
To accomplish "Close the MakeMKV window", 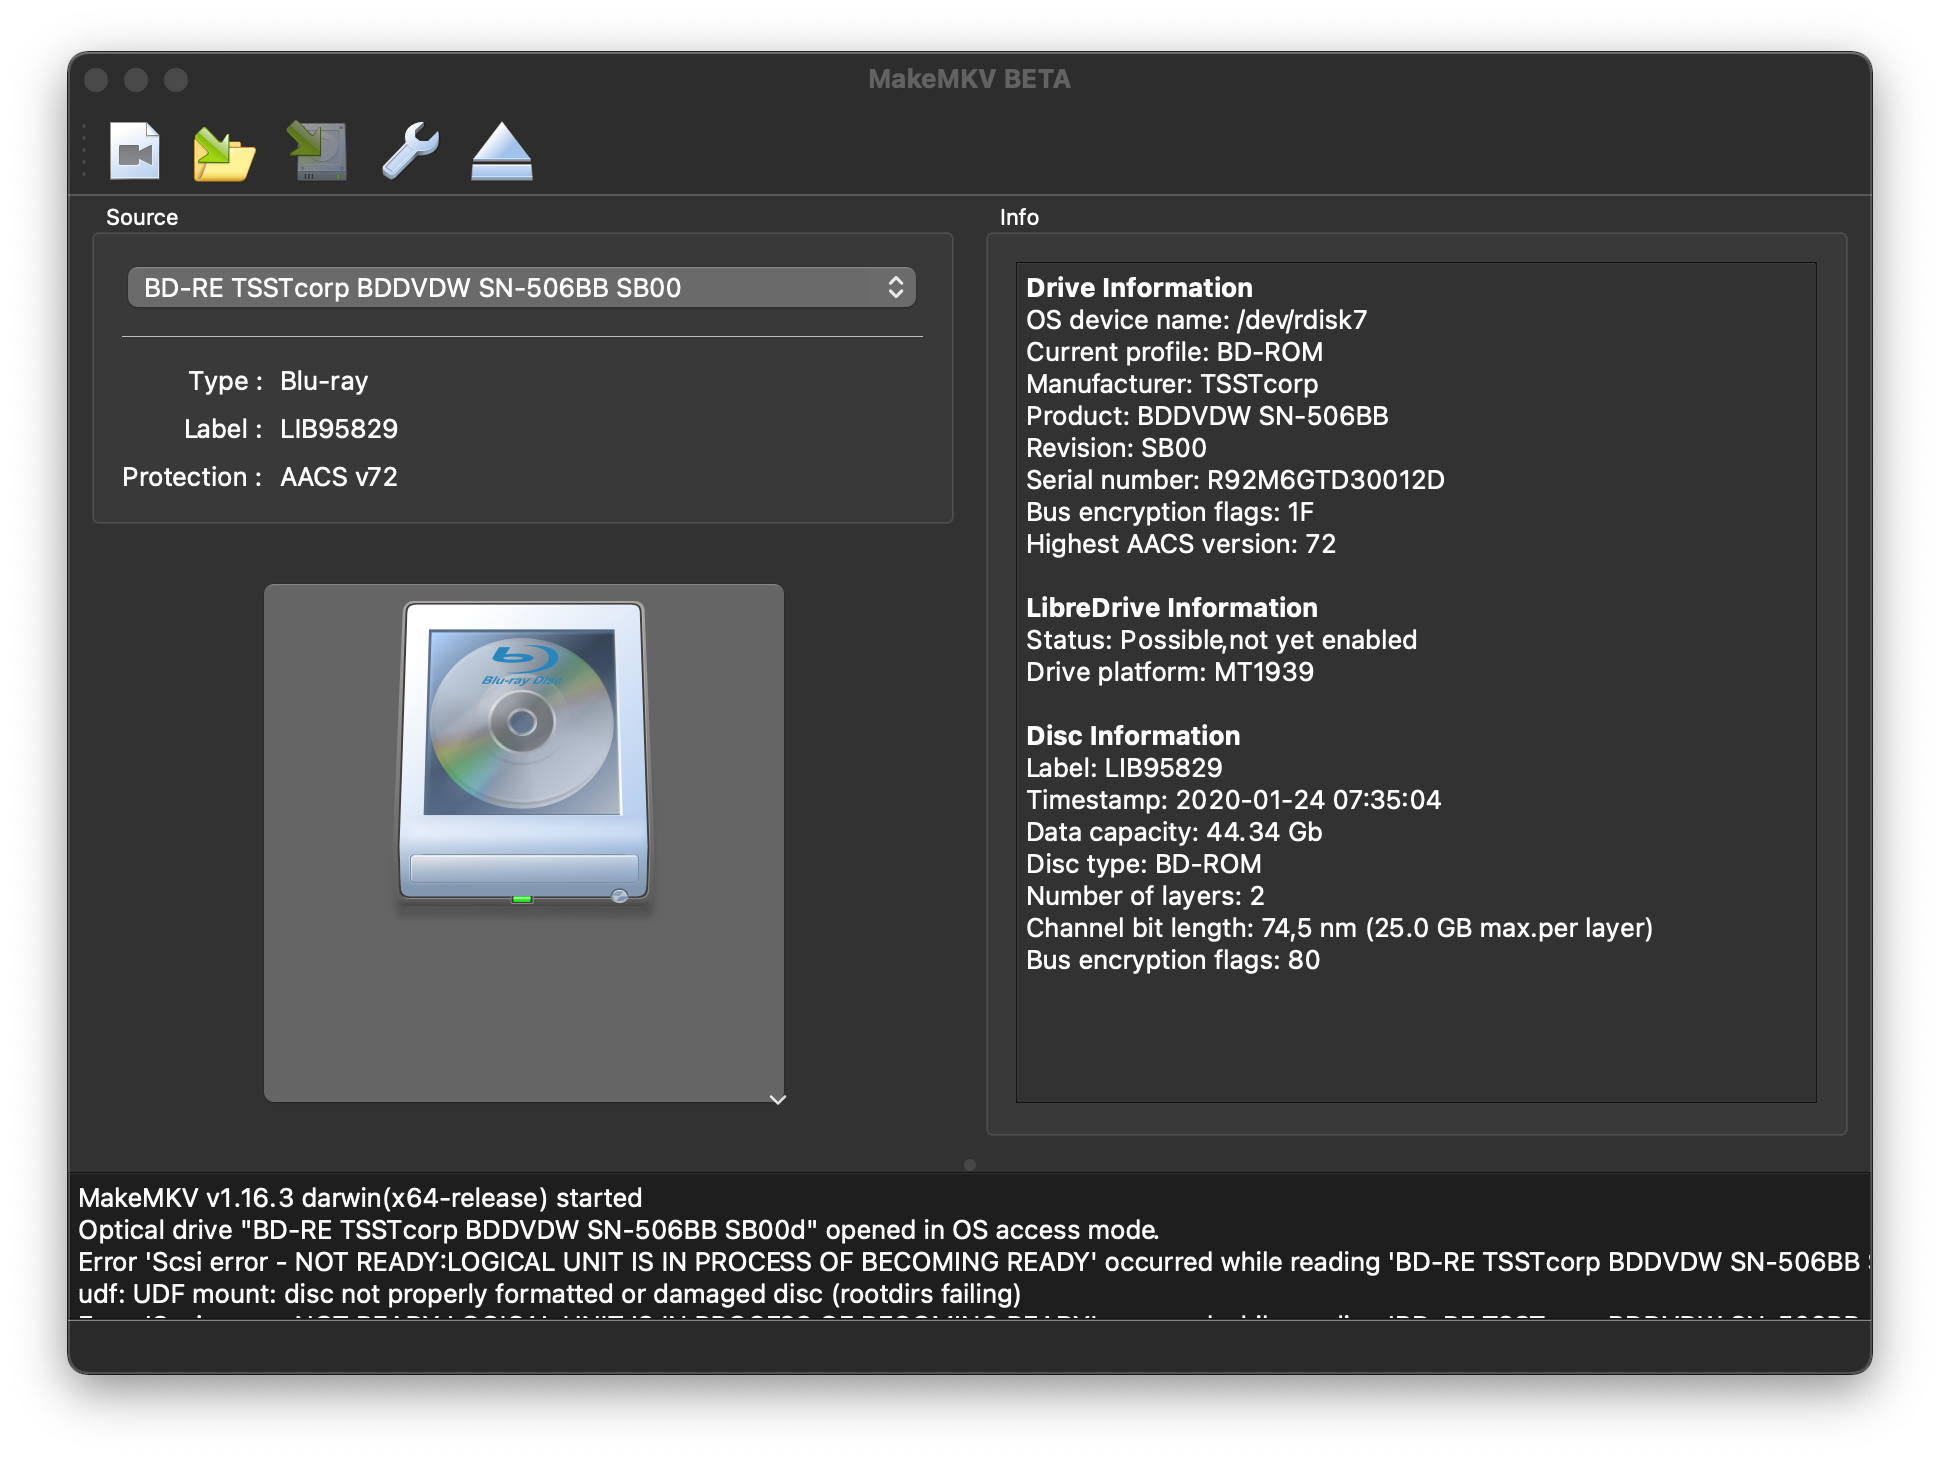I will [96, 80].
